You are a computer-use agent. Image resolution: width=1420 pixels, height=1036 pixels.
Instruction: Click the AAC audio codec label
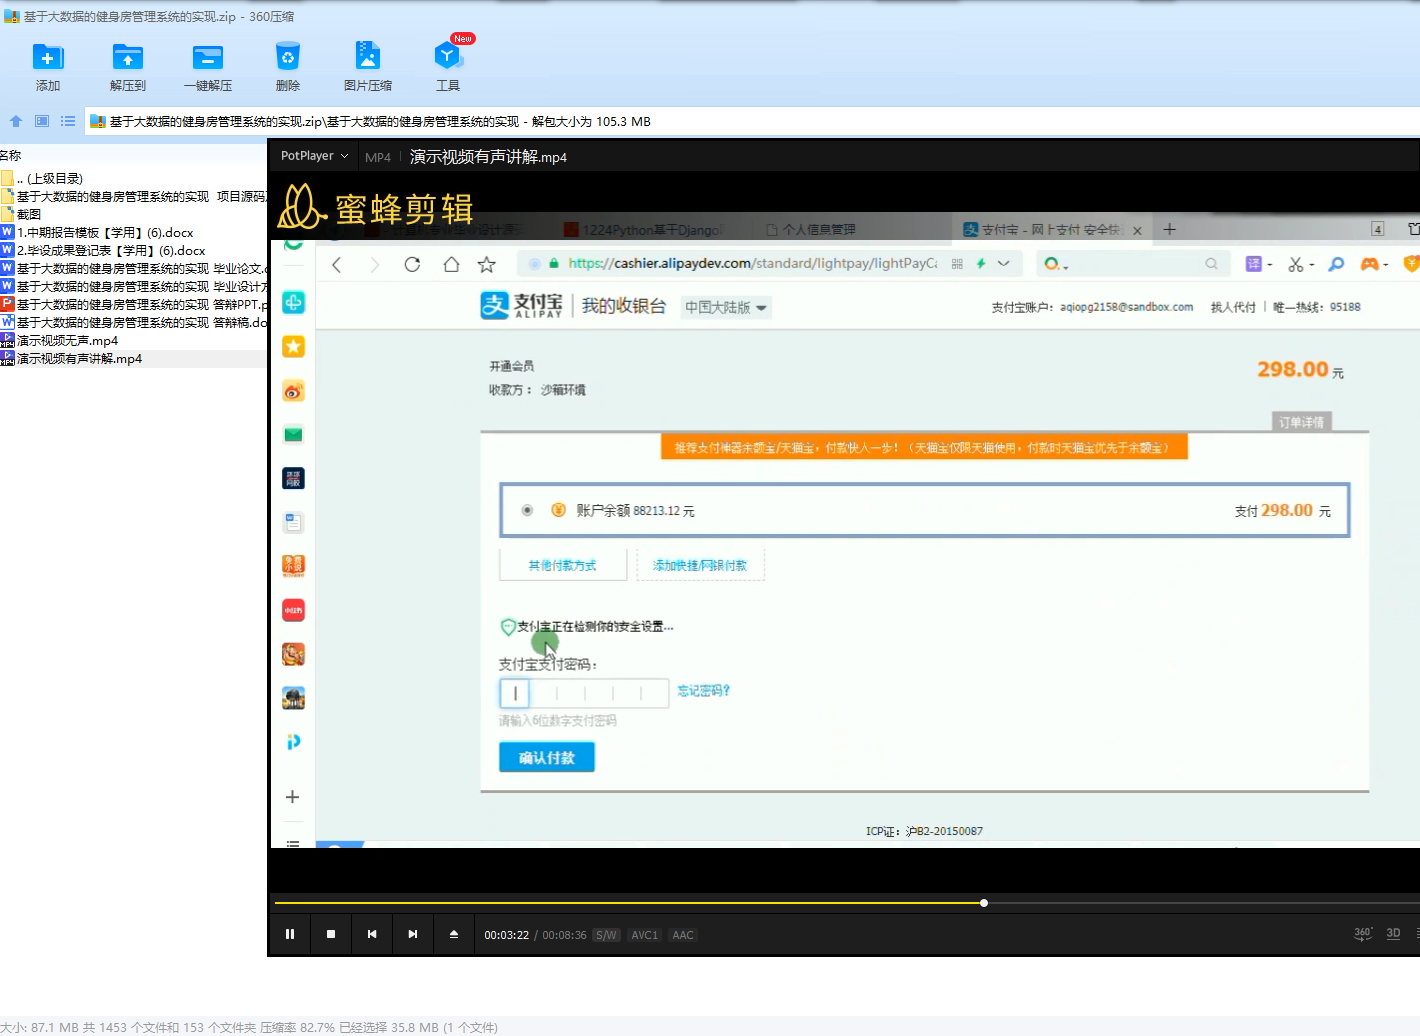point(683,935)
